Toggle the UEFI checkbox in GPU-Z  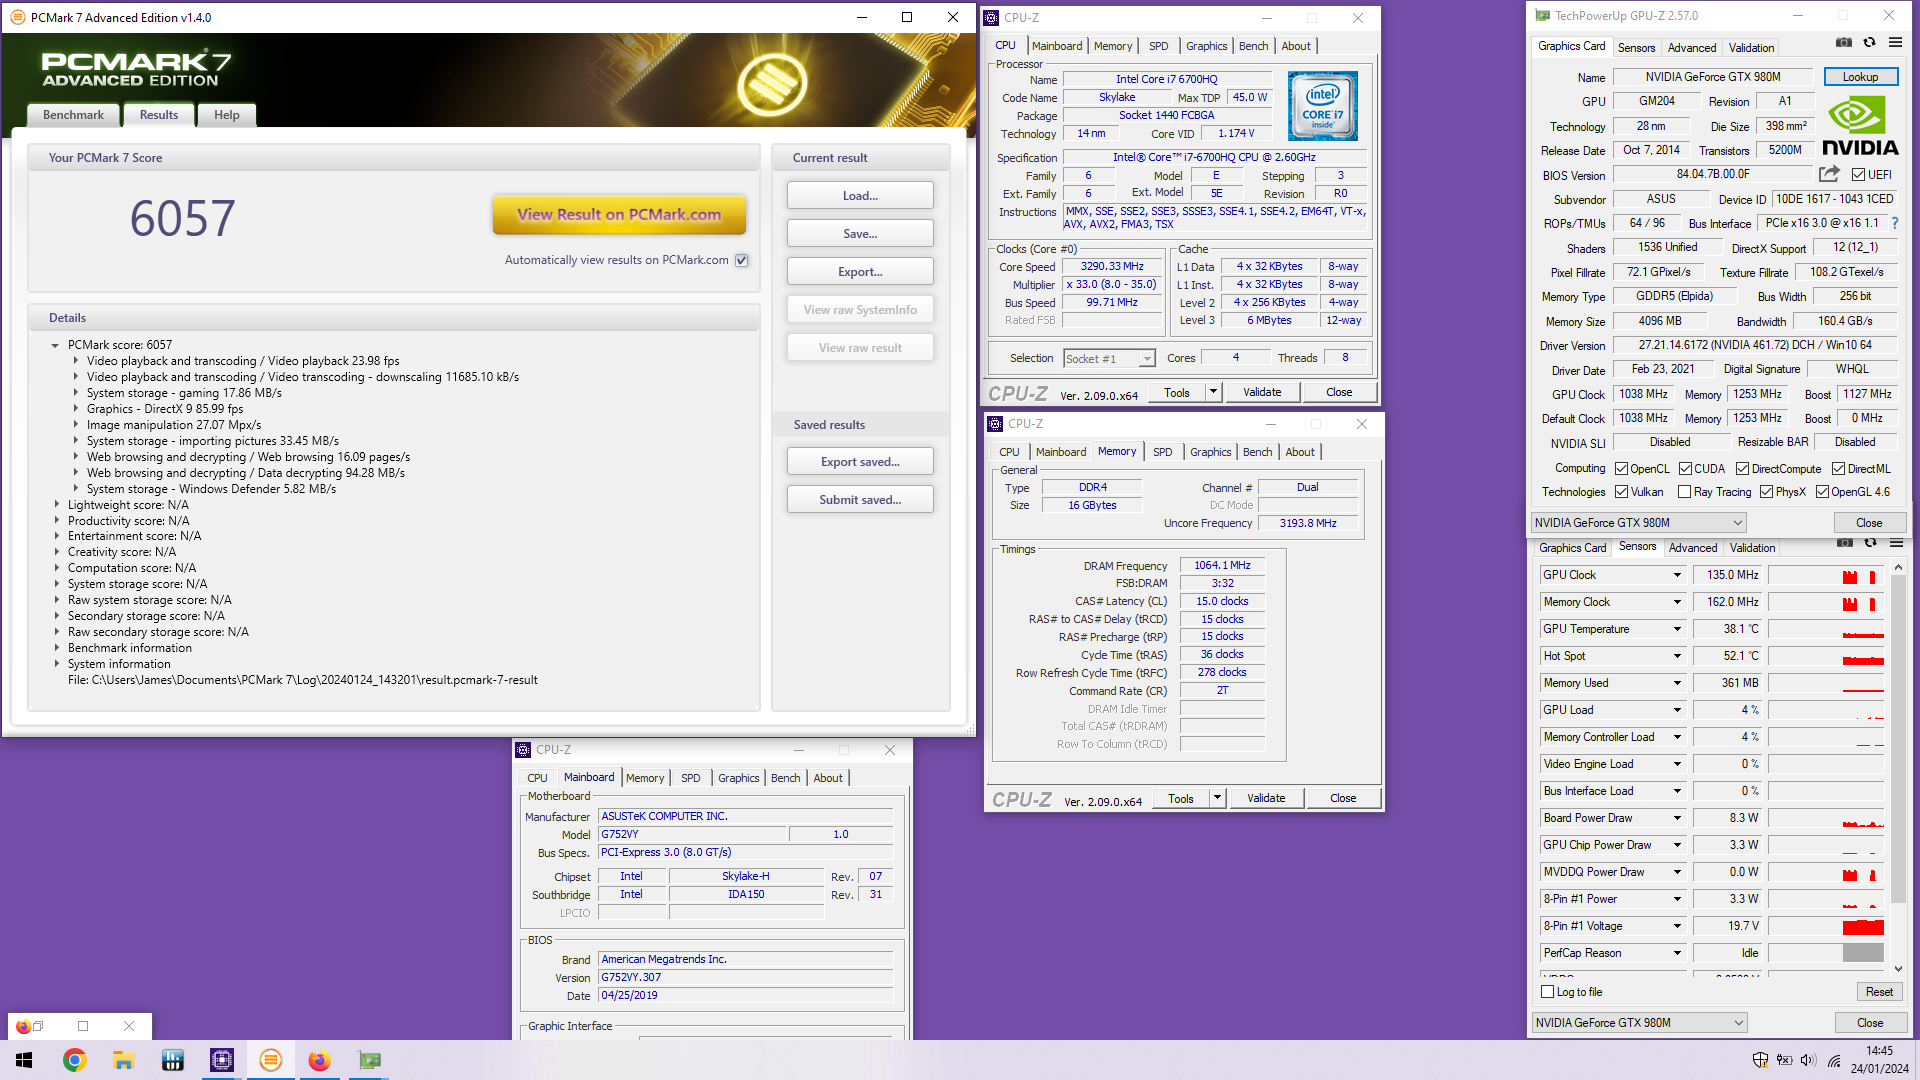click(1858, 175)
